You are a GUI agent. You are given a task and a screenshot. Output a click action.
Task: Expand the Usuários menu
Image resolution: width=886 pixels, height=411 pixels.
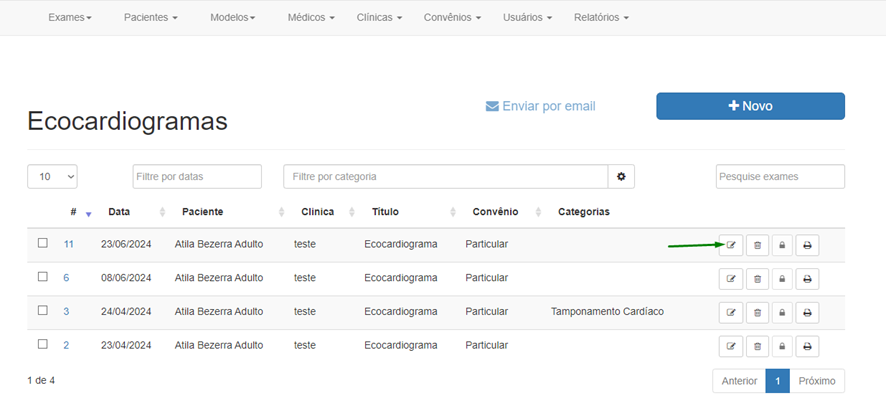click(x=527, y=18)
